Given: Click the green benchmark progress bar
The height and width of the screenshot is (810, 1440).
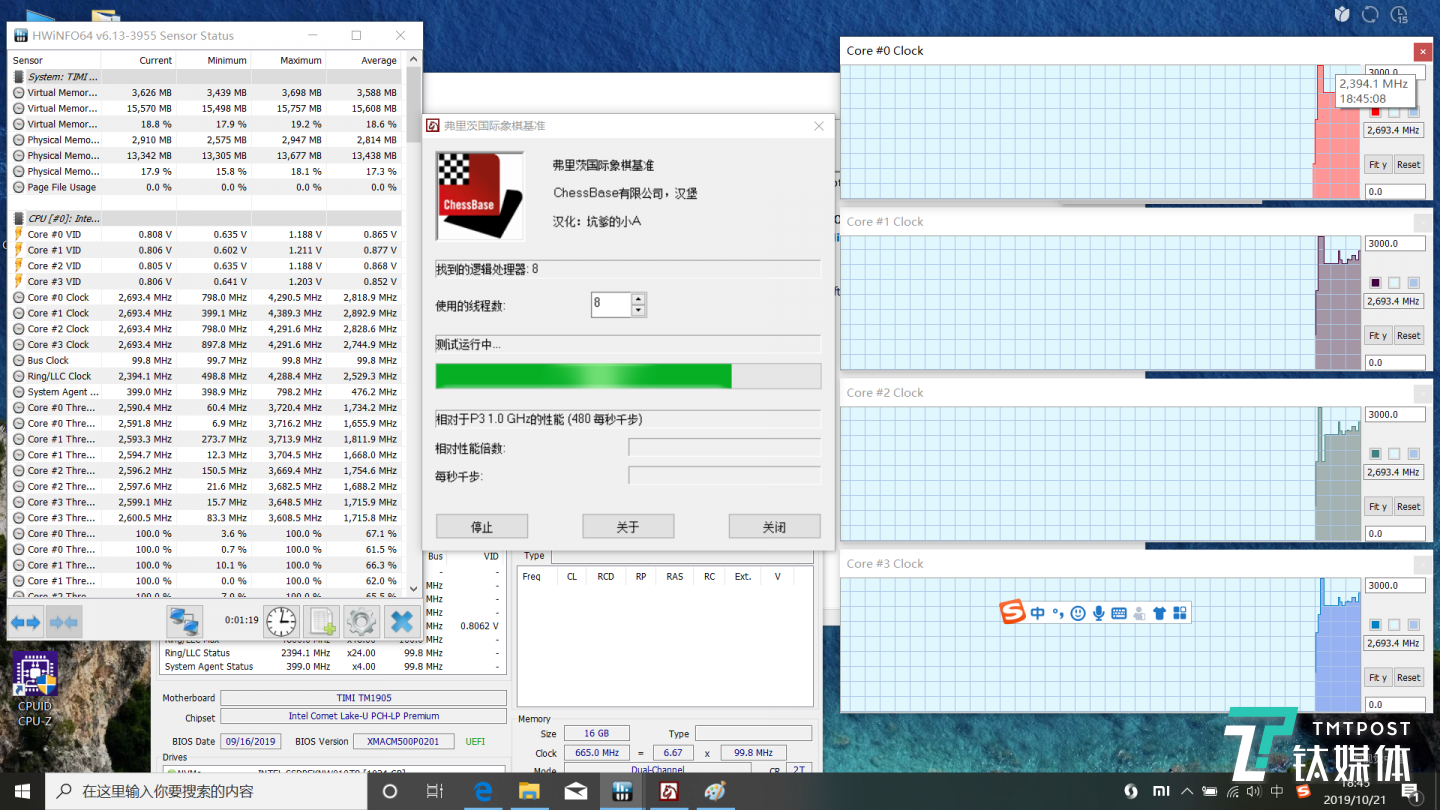Looking at the screenshot, I should 583,376.
